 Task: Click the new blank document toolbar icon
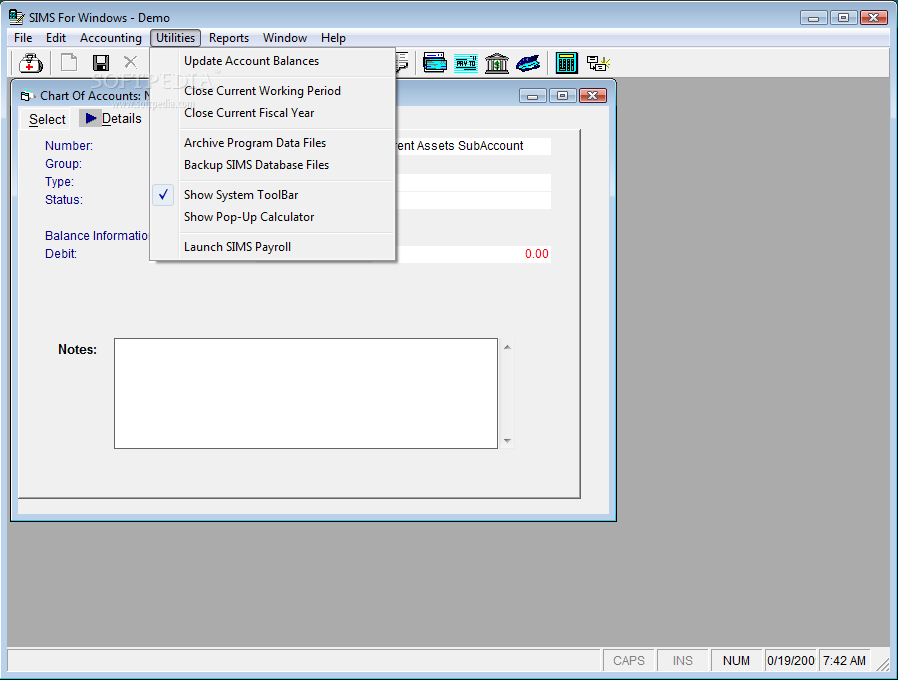pyautogui.click(x=69, y=62)
